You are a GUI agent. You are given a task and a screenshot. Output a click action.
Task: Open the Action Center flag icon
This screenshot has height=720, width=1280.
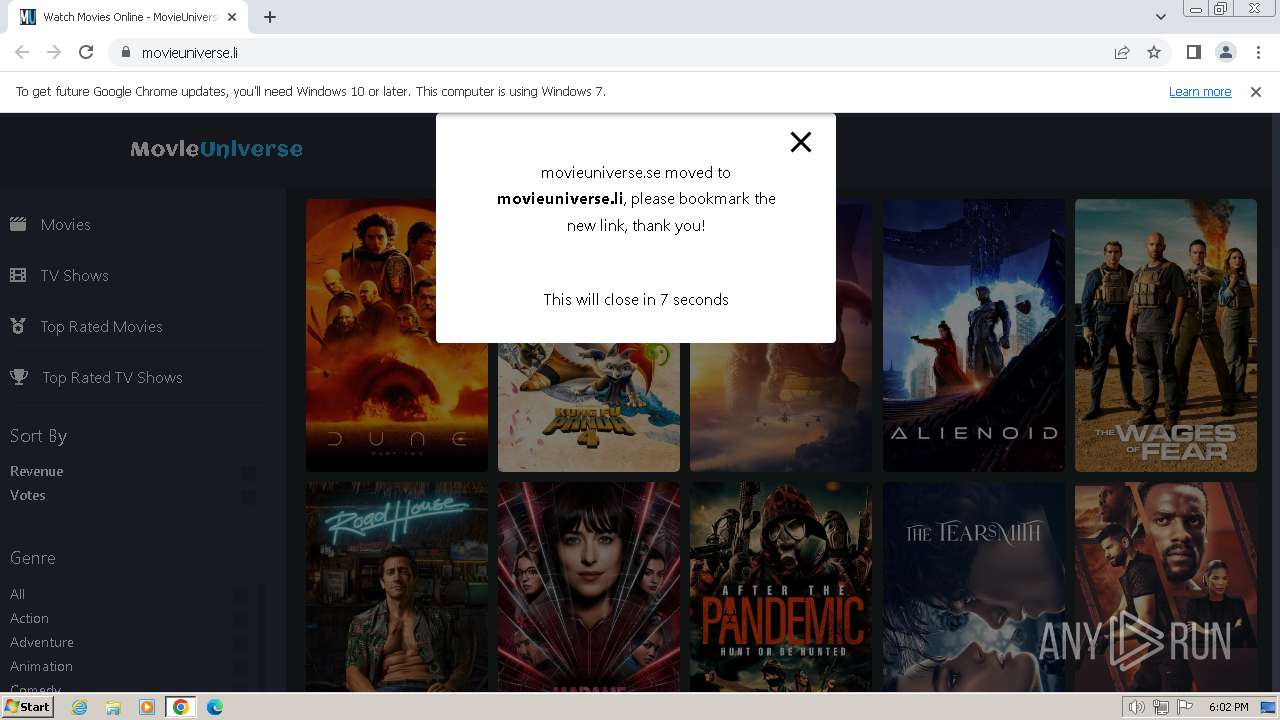click(1185, 707)
